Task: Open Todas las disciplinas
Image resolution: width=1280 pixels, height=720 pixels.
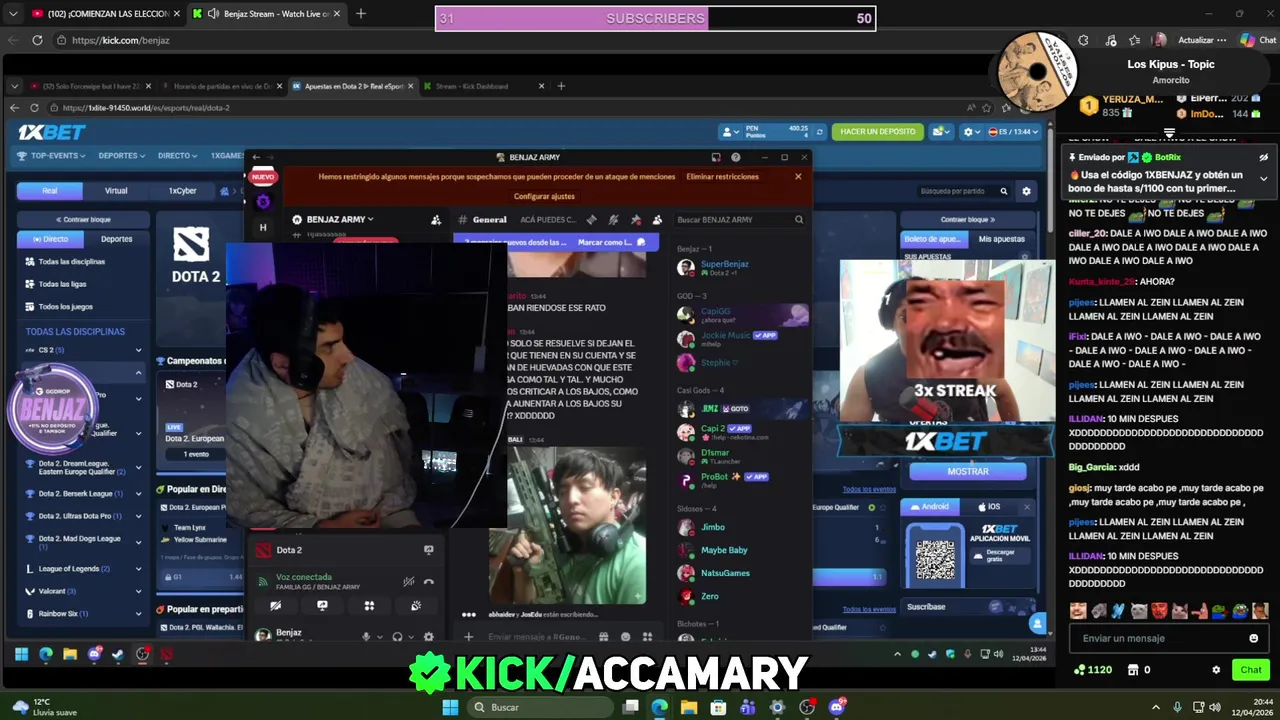Action: [x=71, y=261]
